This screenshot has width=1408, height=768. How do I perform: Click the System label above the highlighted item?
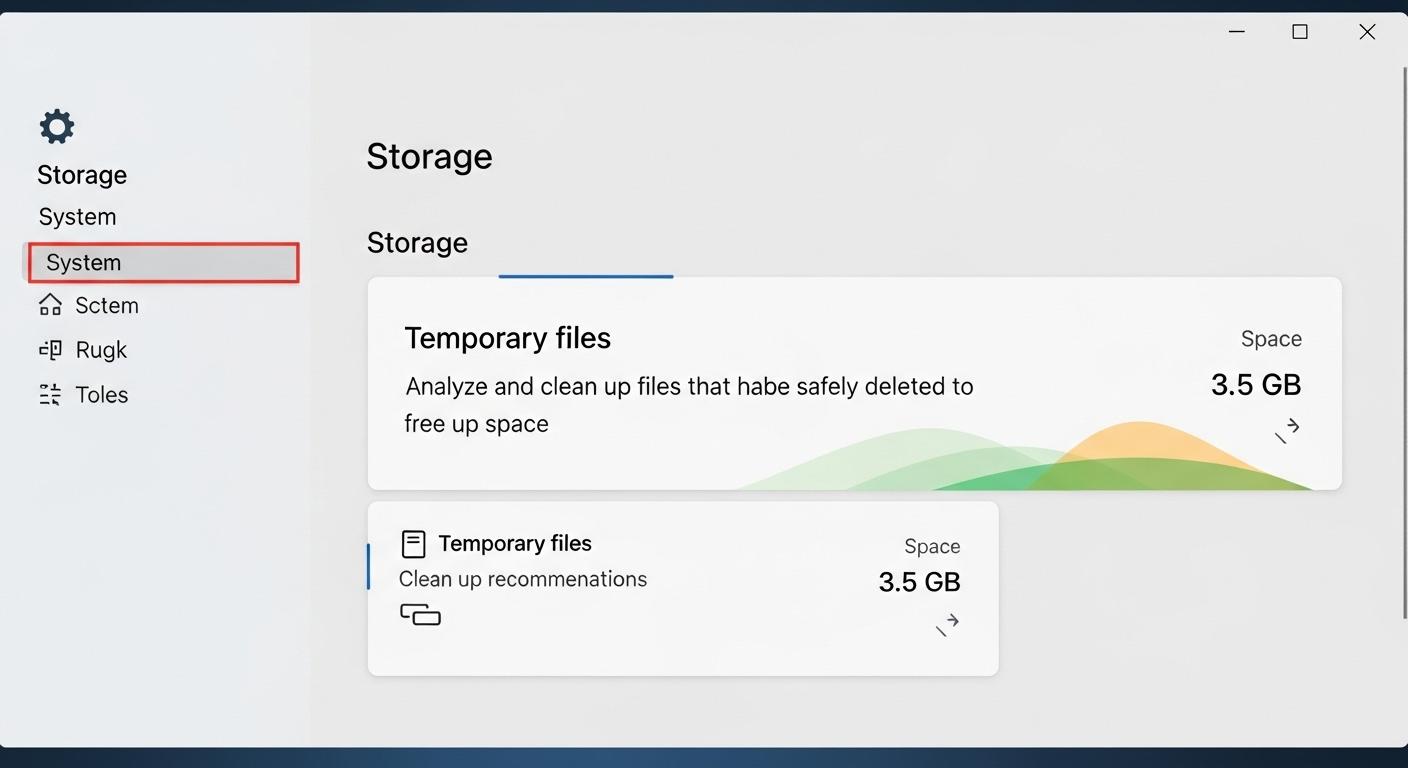click(77, 217)
